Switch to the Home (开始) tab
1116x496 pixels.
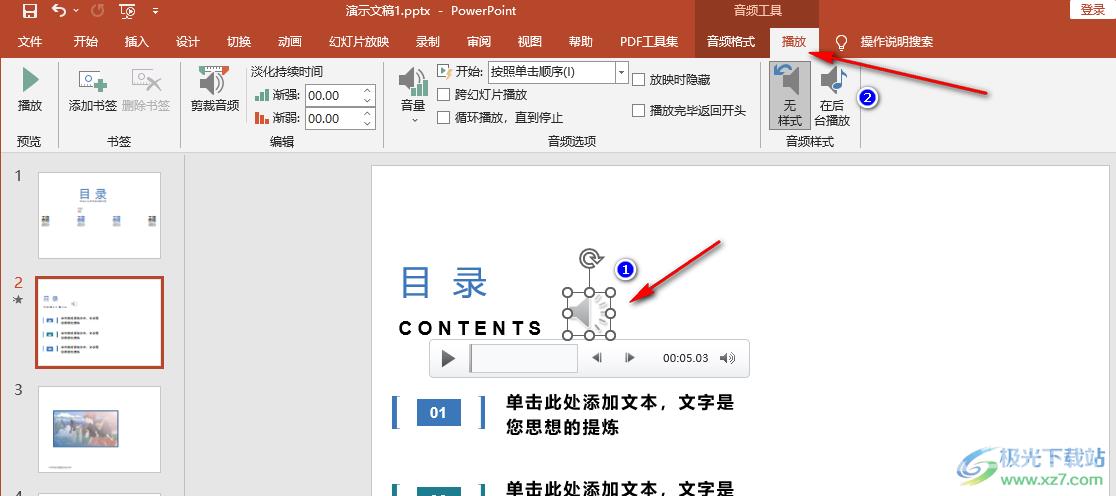[x=85, y=42]
